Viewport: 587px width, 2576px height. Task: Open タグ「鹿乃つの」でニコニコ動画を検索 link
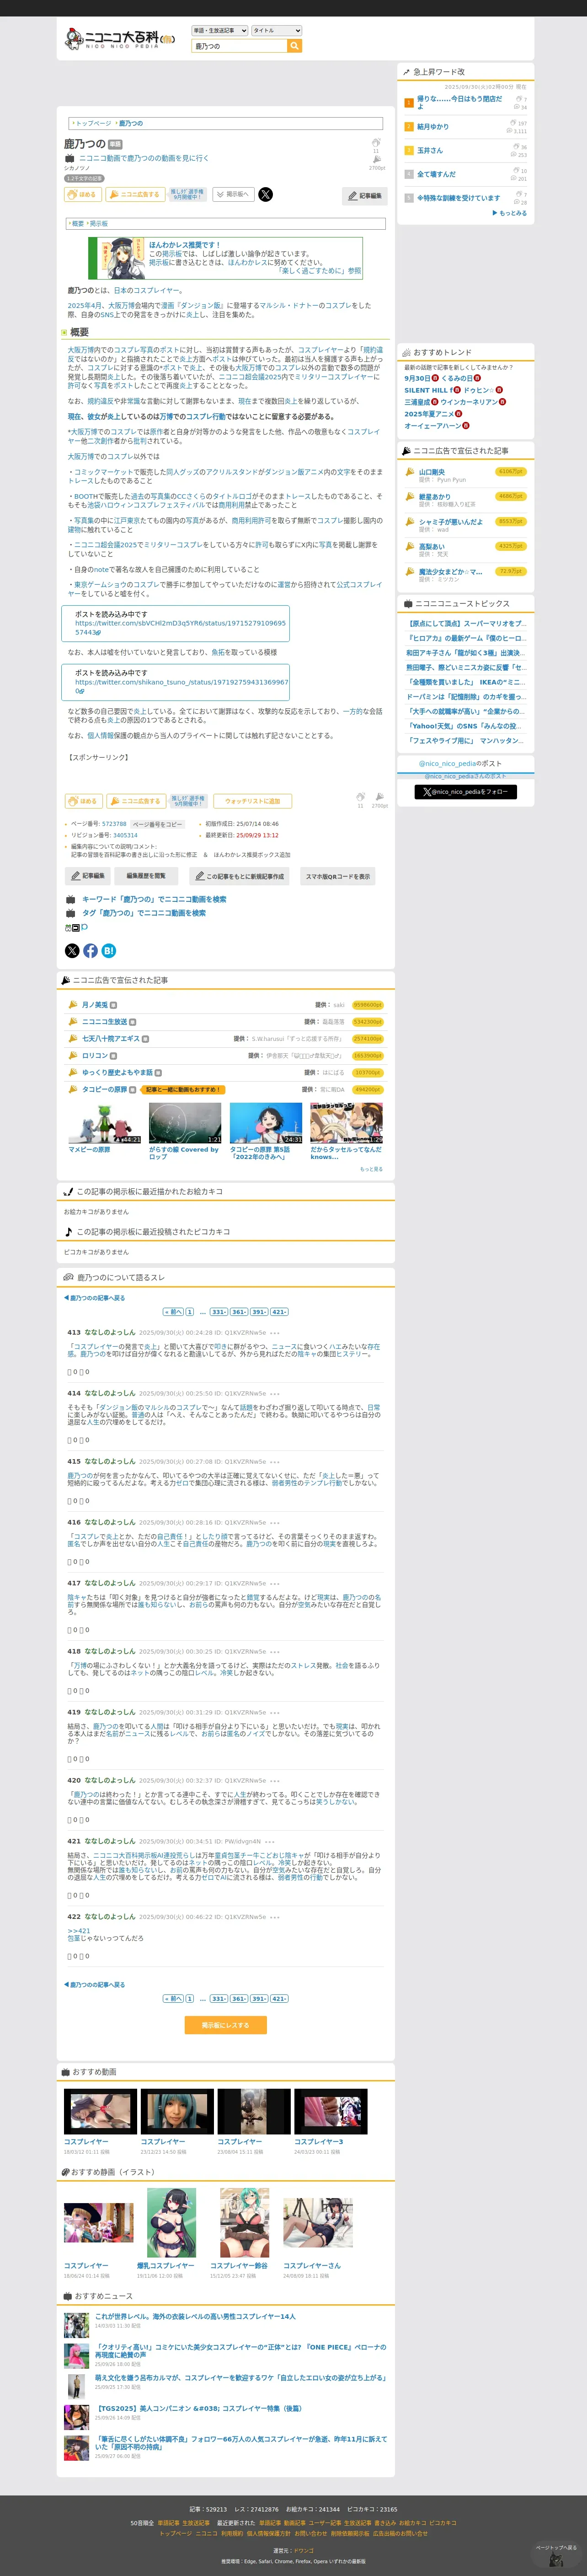click(x=144, y=913)
